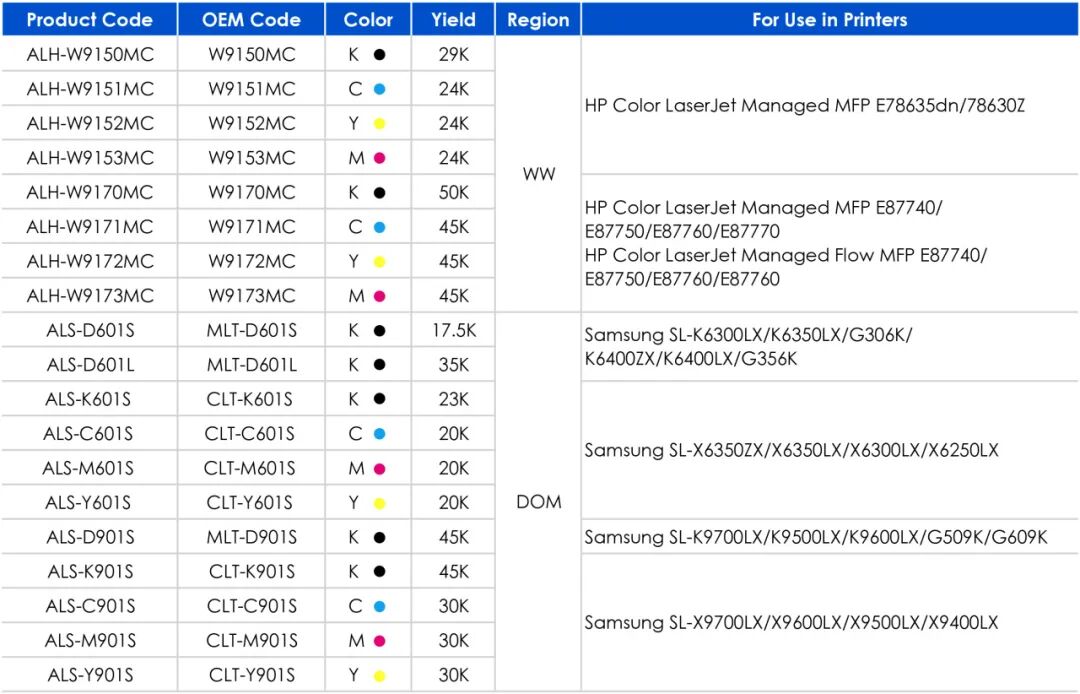Select product code ALS-D901S
The width and height of the screenshot is (1080, 694).
90,537
